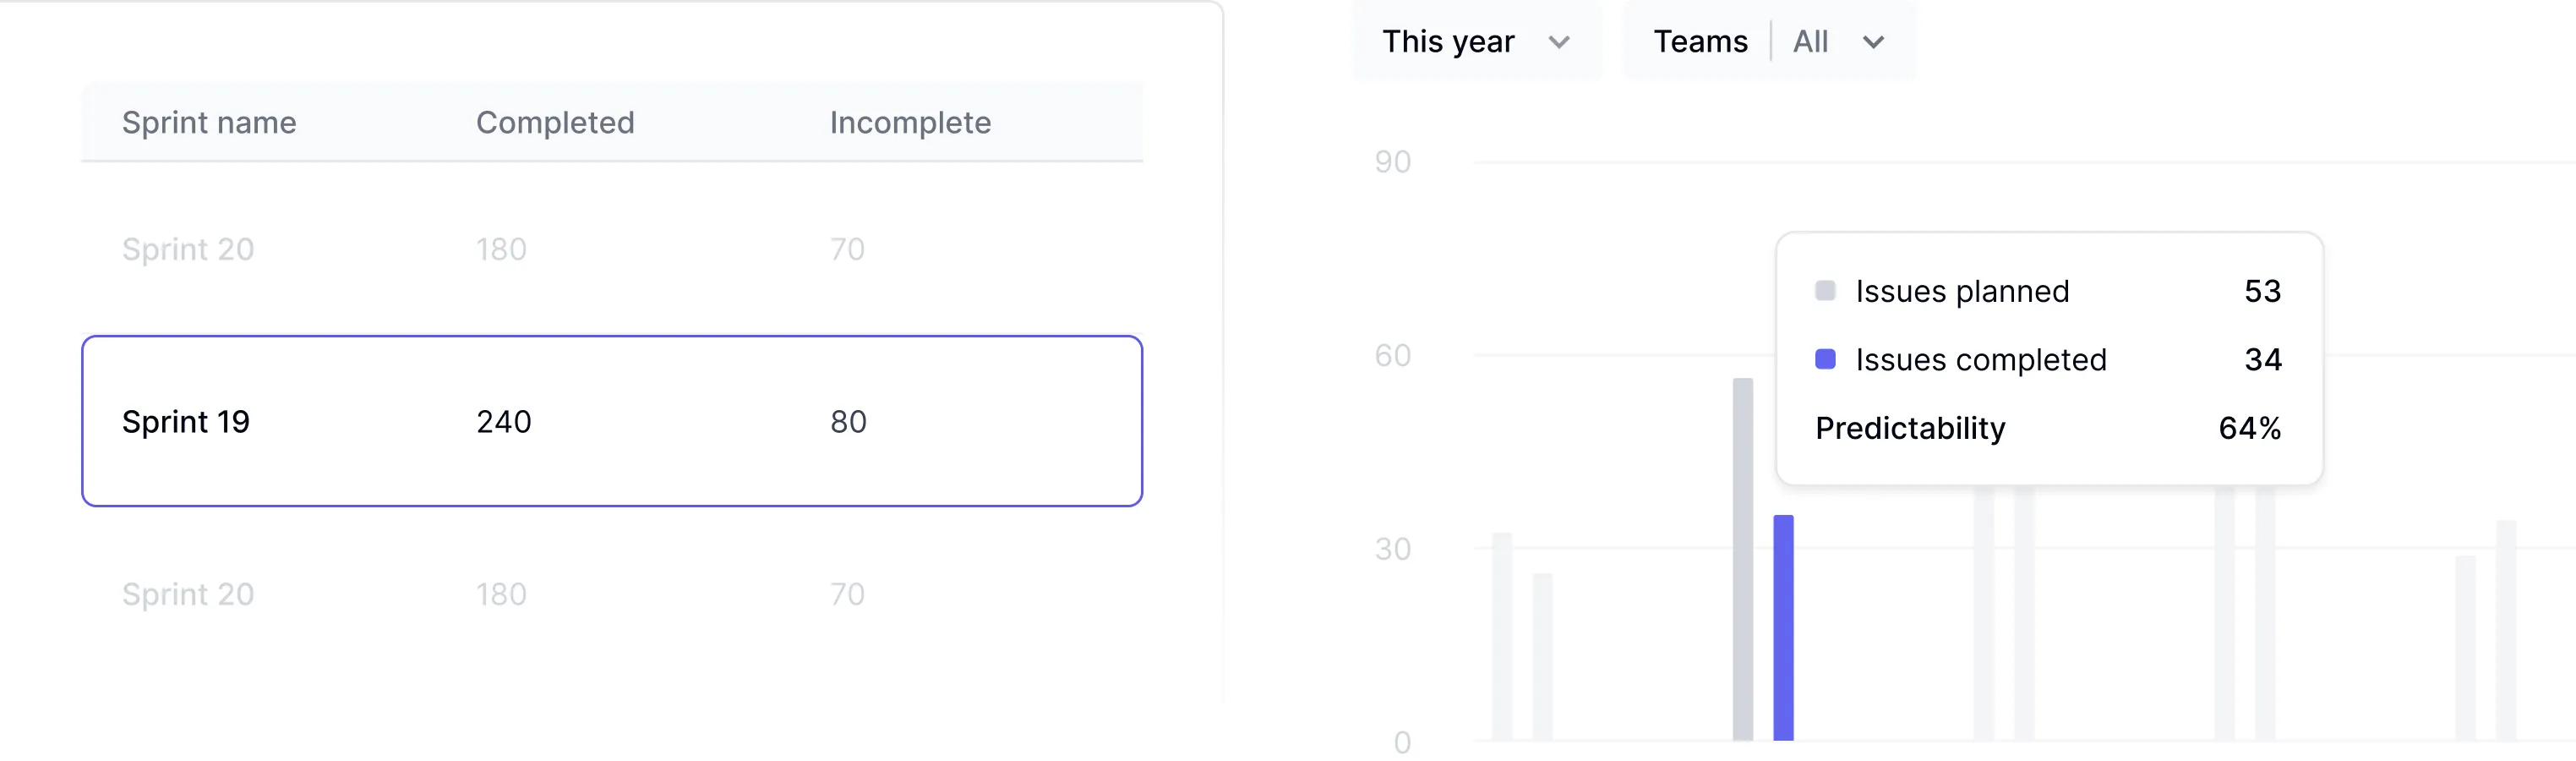Image resolution: width=2576 pixels, height=761 pixels.
Task: Select the "All" value in Teams filter
Action: pyautogui.click(x=1810, y=42)
